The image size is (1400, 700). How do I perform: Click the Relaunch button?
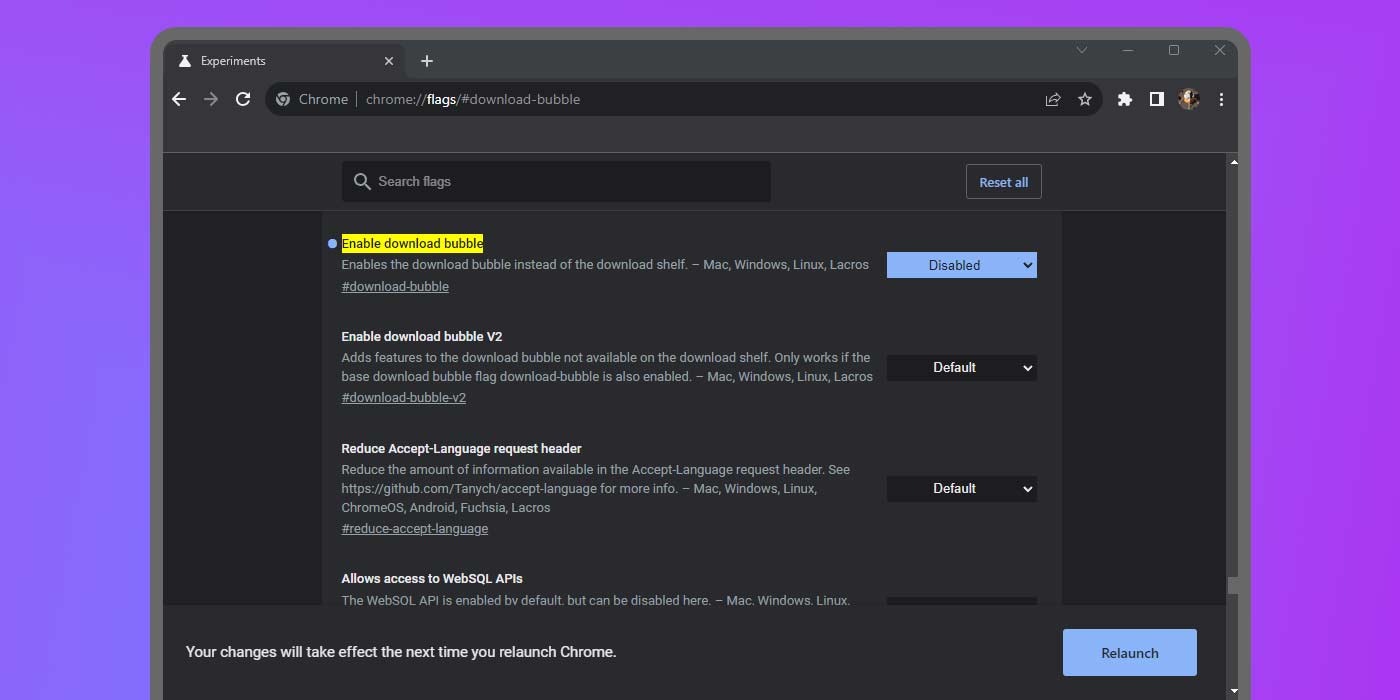tap(1129, 652)
